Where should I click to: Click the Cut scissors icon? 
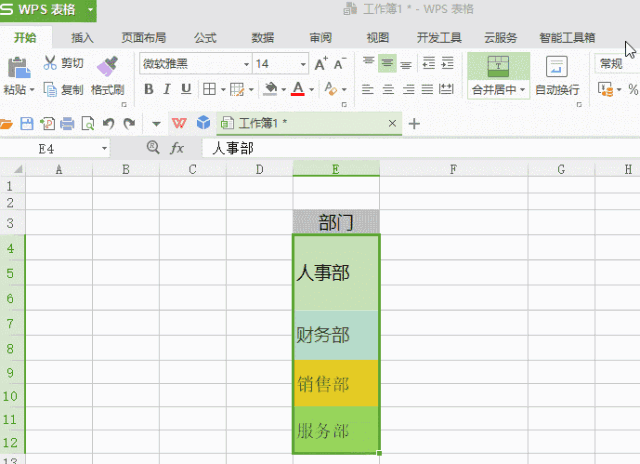click(x=50, y=63)
